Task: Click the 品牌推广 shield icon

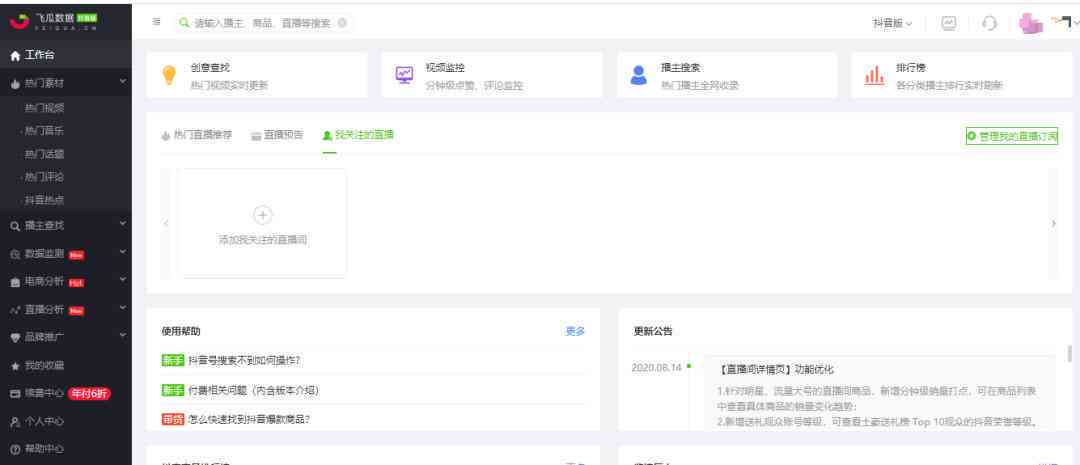Action: tap(15, 338)
